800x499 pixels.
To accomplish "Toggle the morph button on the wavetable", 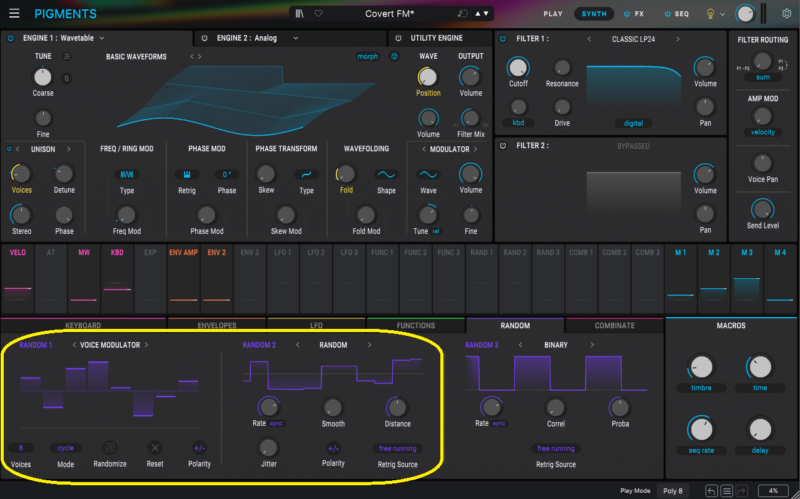I will point(367,56).
